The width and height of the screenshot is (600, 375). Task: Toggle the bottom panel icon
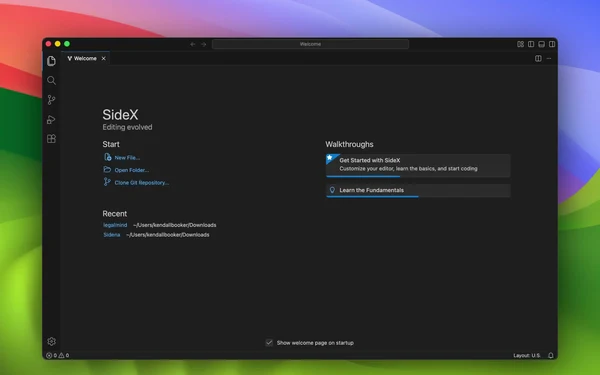[541, 44]
